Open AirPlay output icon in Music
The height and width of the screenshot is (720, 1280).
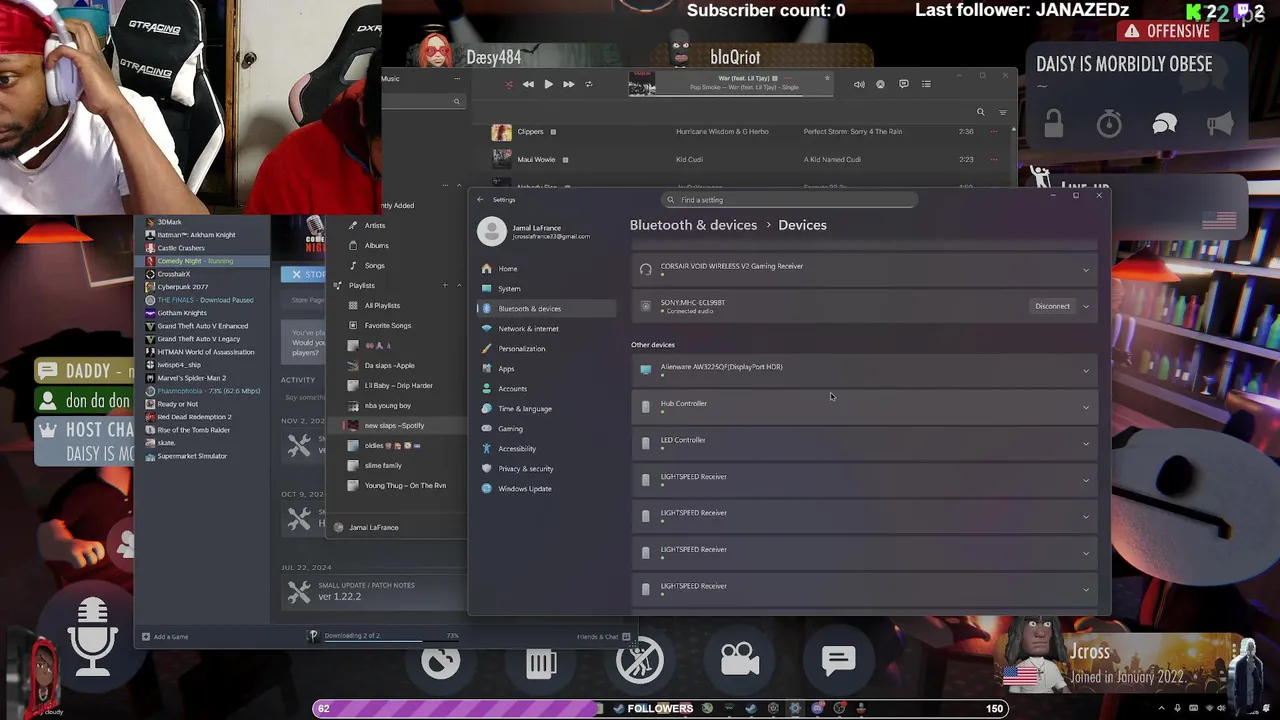(880, 84)
